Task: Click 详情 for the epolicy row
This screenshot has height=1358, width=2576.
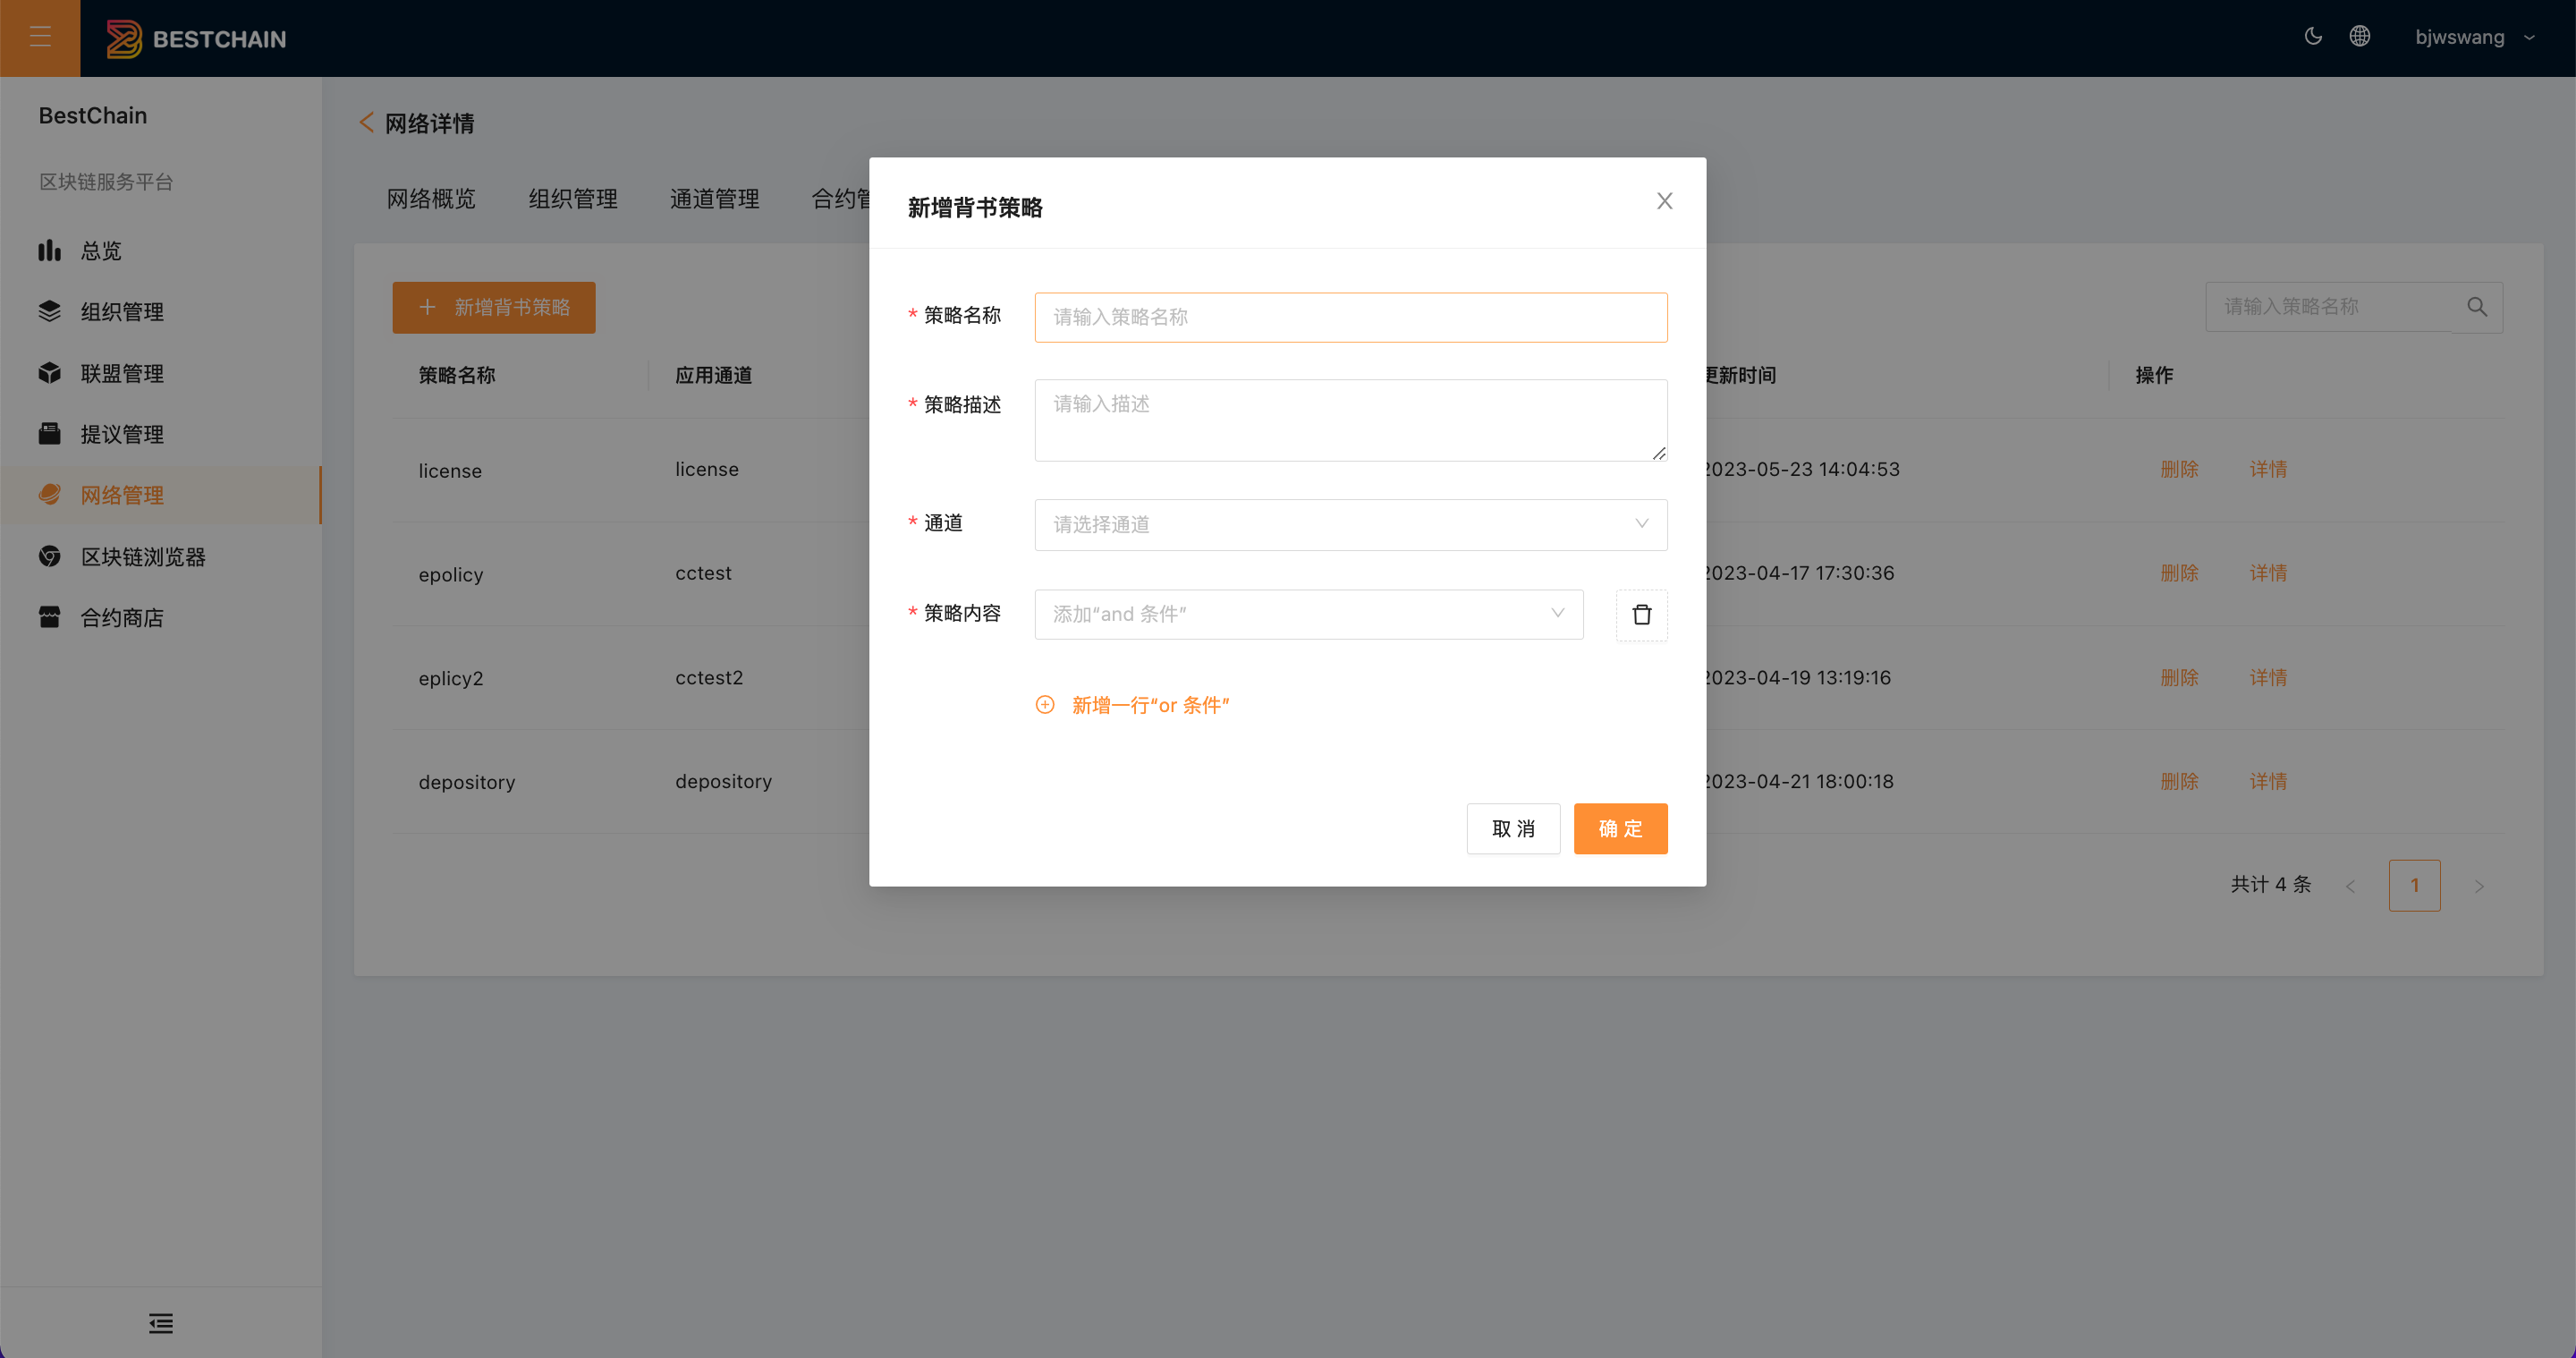Action: tap(2268, 573)
